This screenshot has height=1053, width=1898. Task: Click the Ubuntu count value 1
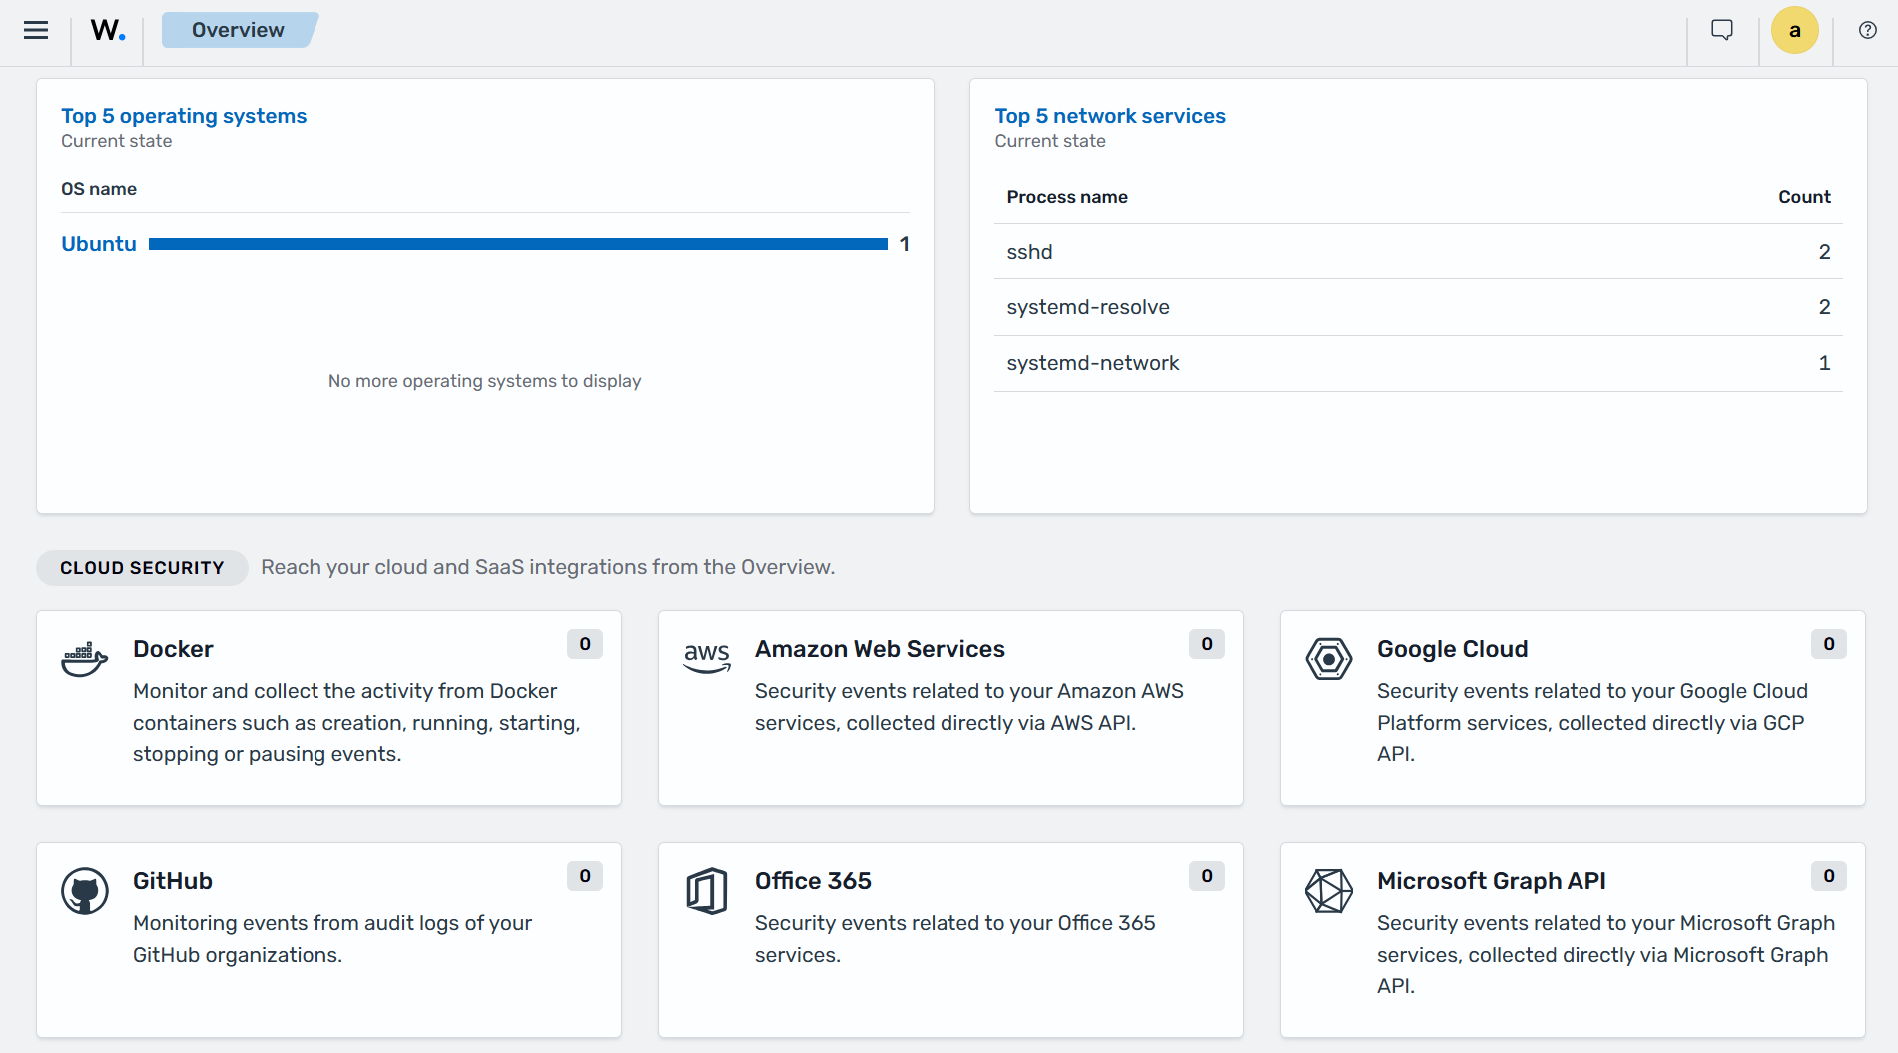click(904, 244)
